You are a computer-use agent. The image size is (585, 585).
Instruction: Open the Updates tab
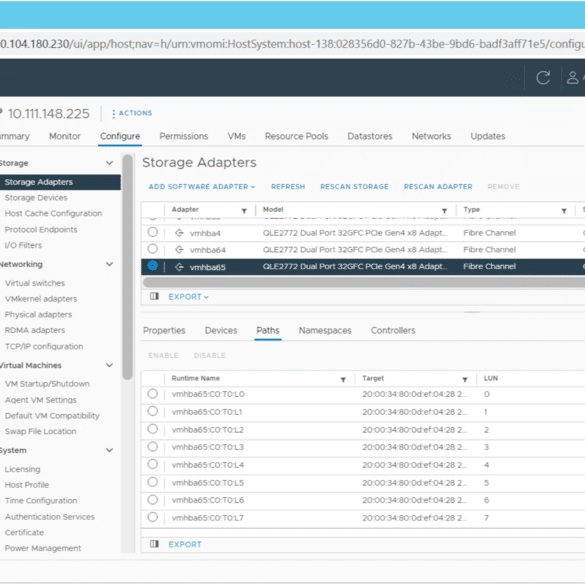488,136
